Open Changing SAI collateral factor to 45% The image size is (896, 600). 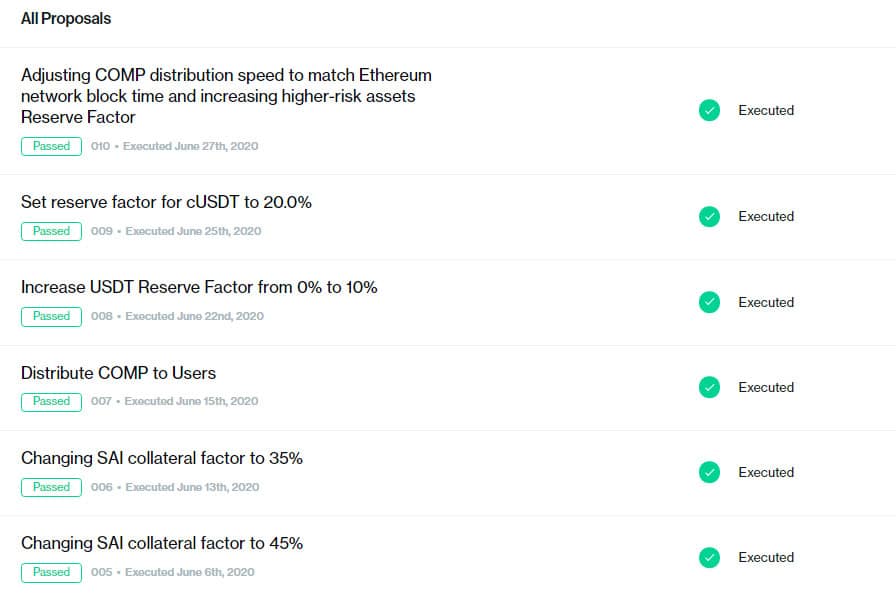point(161,543)
